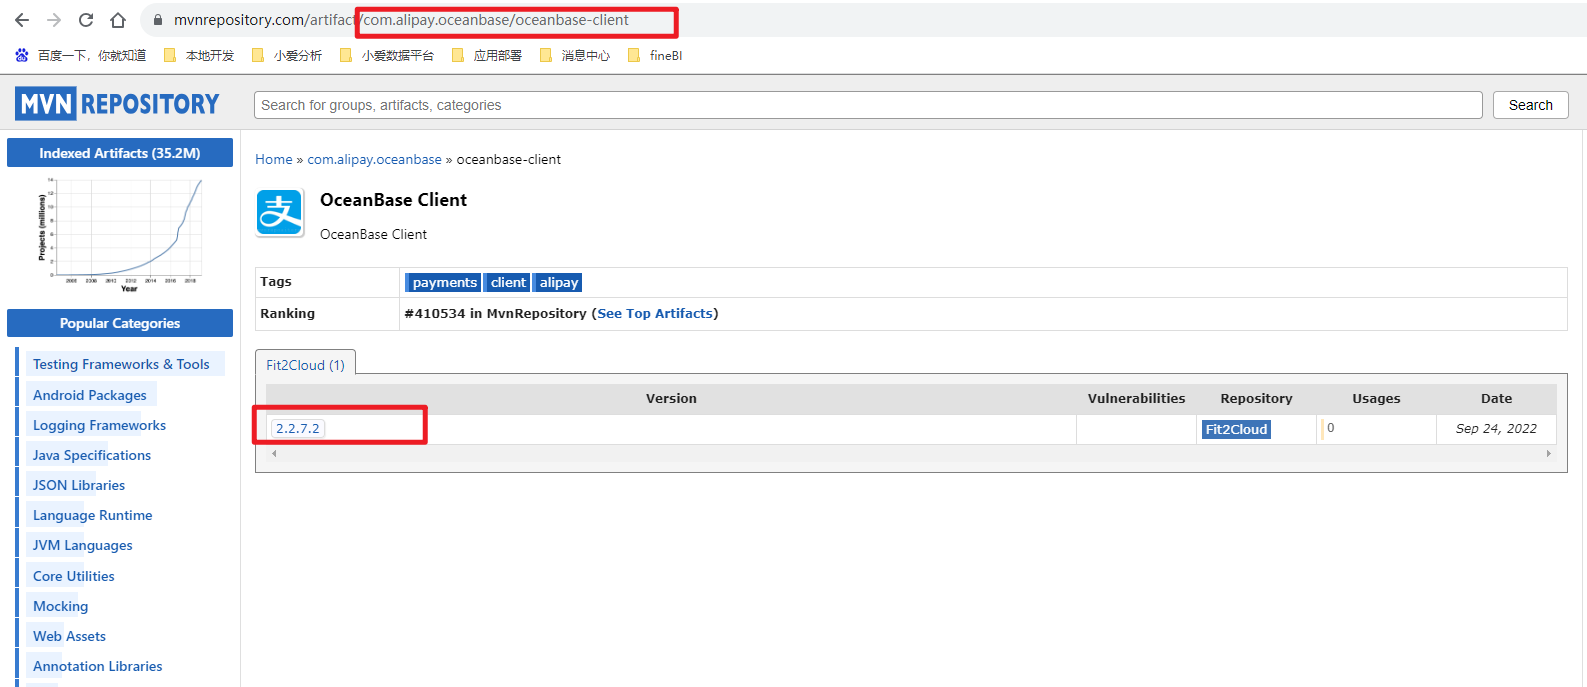Click the usages count 0

(x=1330, y=428)
